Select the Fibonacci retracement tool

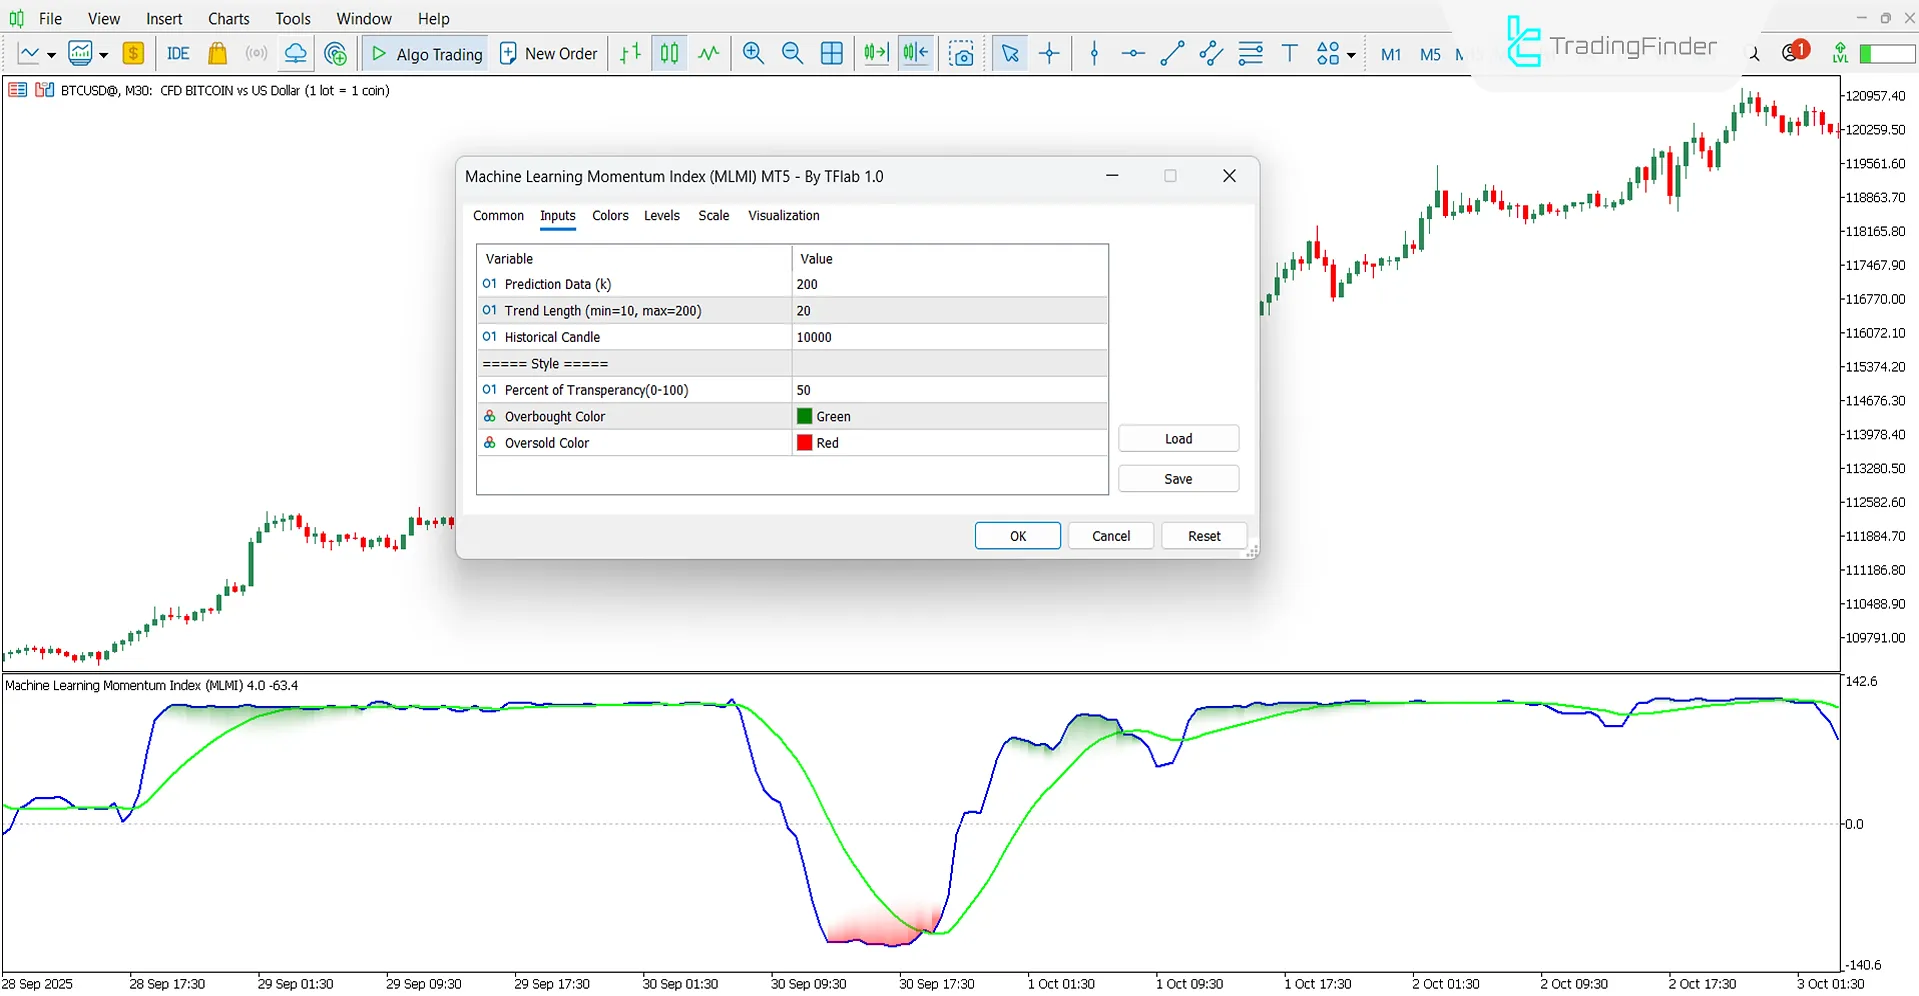coord(1250,54)
